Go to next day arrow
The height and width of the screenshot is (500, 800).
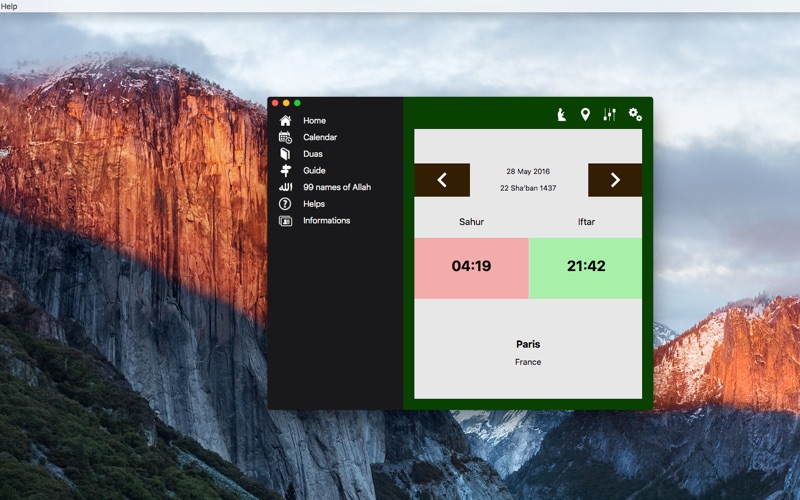(615, 180)
